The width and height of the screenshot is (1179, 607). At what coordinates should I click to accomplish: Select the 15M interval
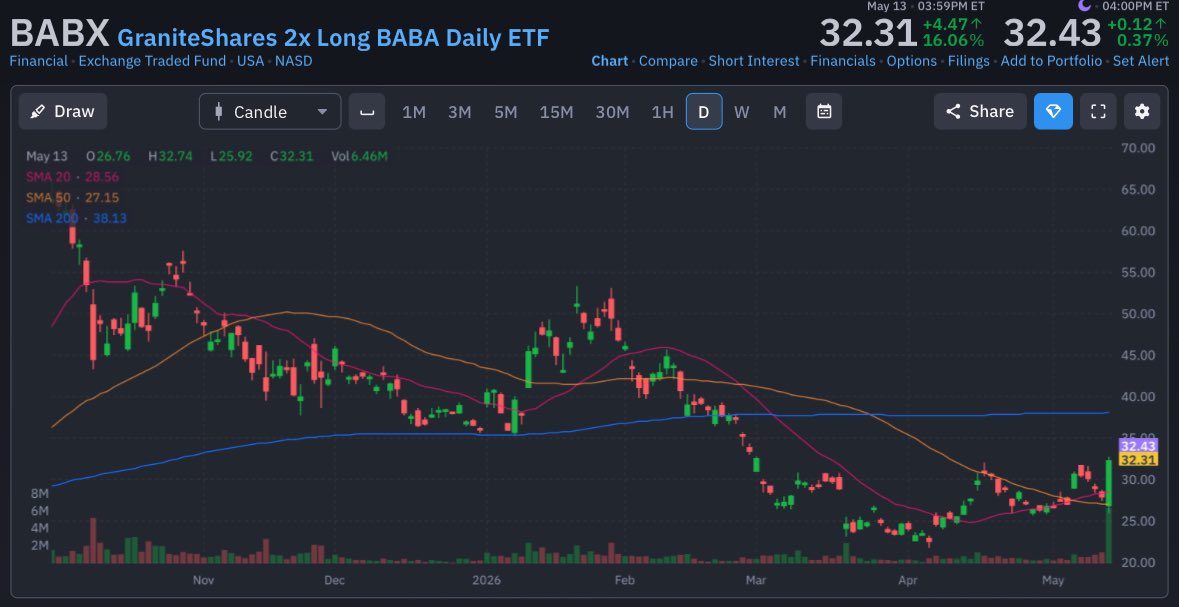(556, 112)
